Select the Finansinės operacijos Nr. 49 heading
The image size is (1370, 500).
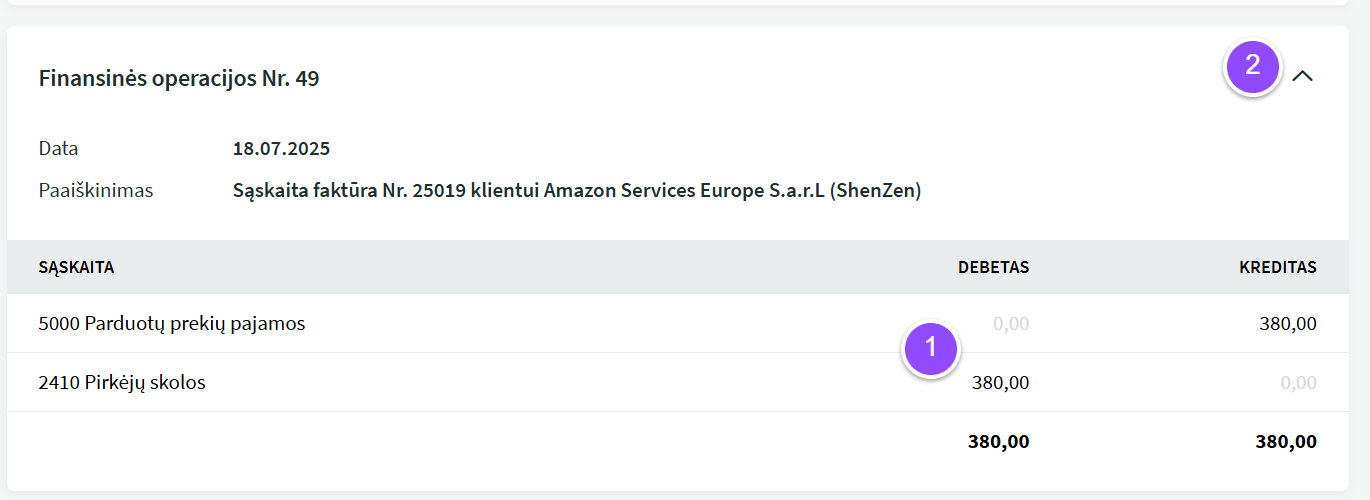(x=179, y=78)
